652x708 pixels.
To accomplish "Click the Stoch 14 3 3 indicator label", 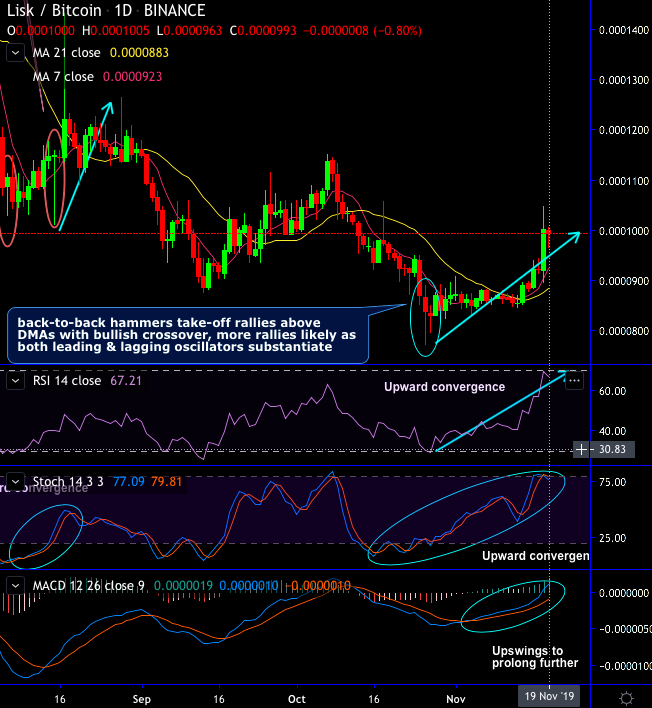I will (68, 482).
